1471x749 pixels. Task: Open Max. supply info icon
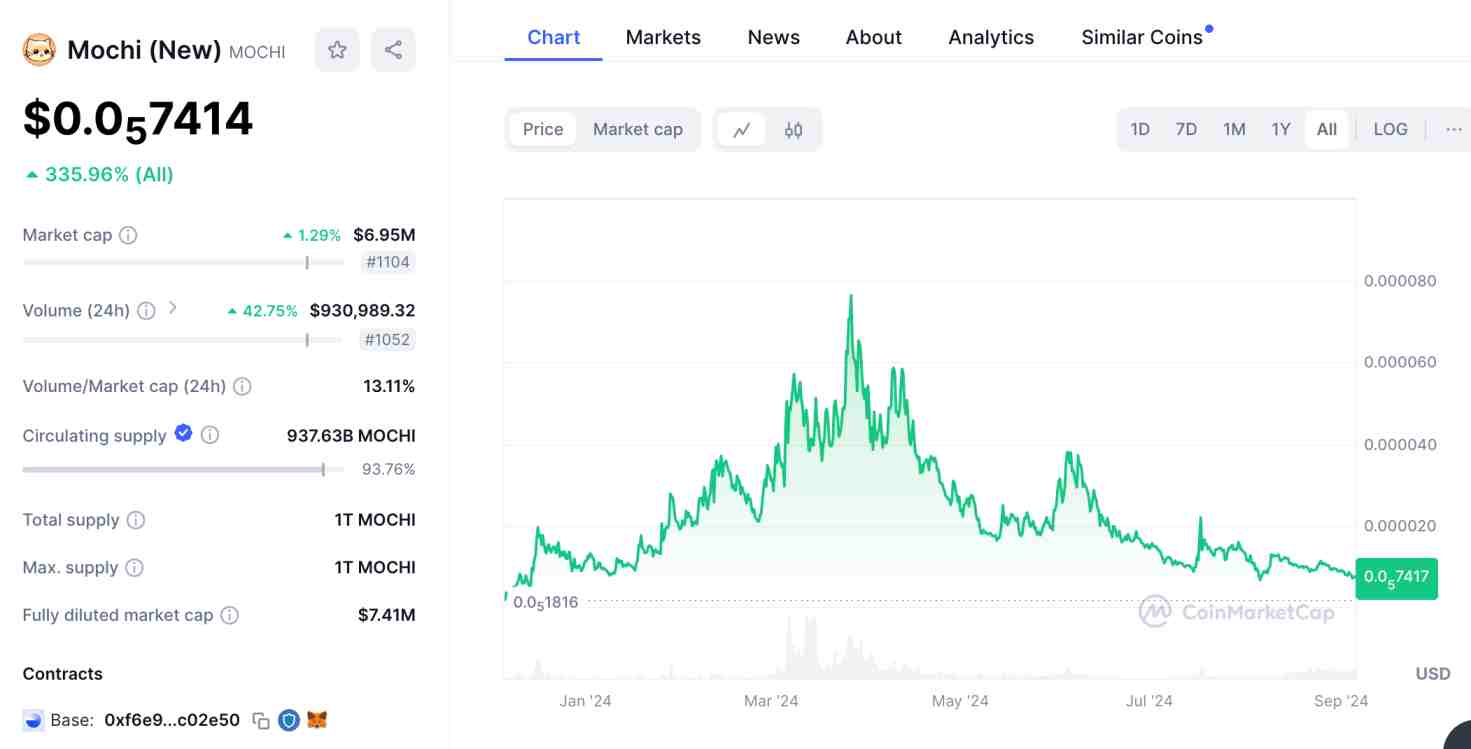[x=134, y=568]
